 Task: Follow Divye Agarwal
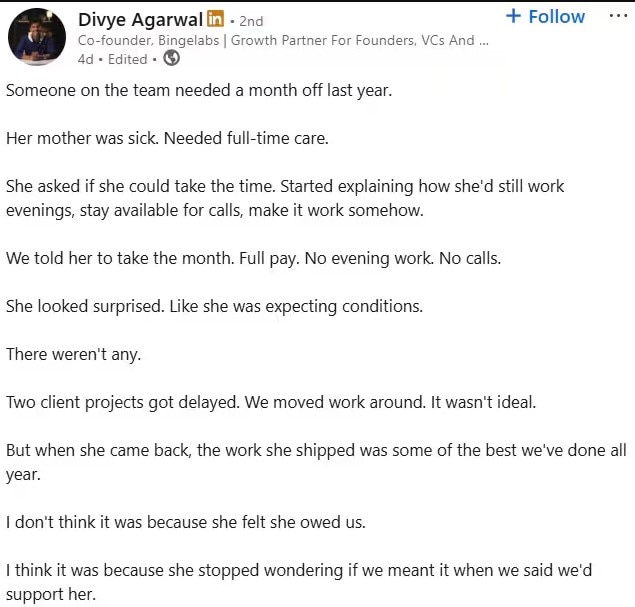tap(545, 16)
